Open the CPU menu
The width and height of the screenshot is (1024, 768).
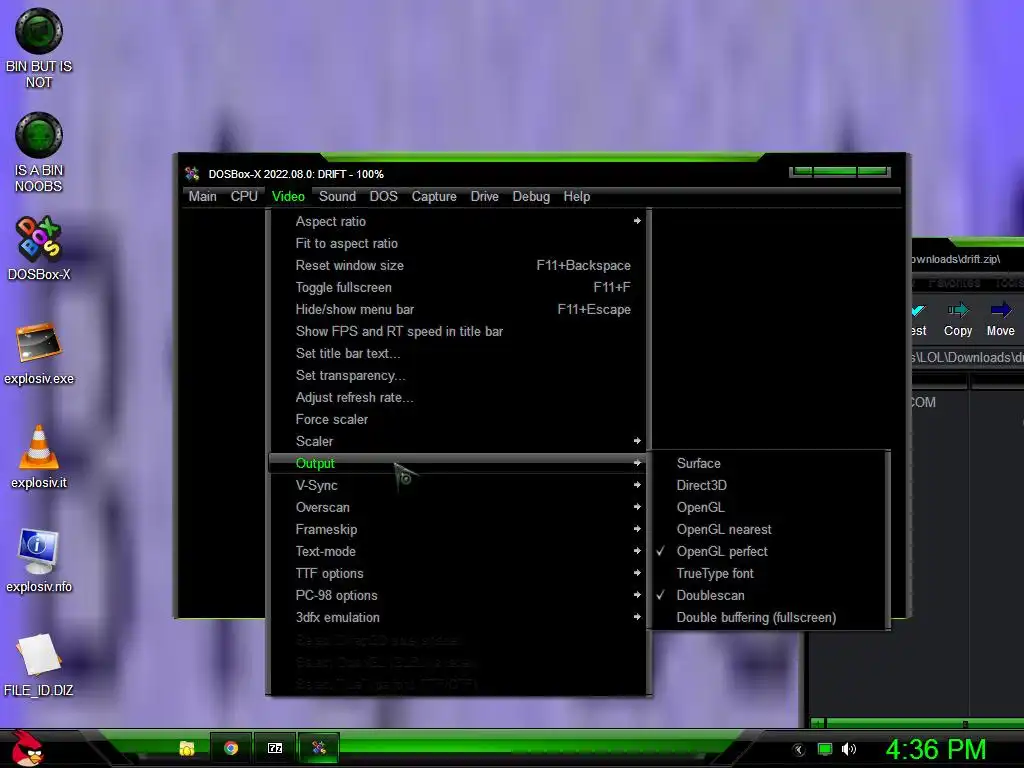tap(244, 197)
